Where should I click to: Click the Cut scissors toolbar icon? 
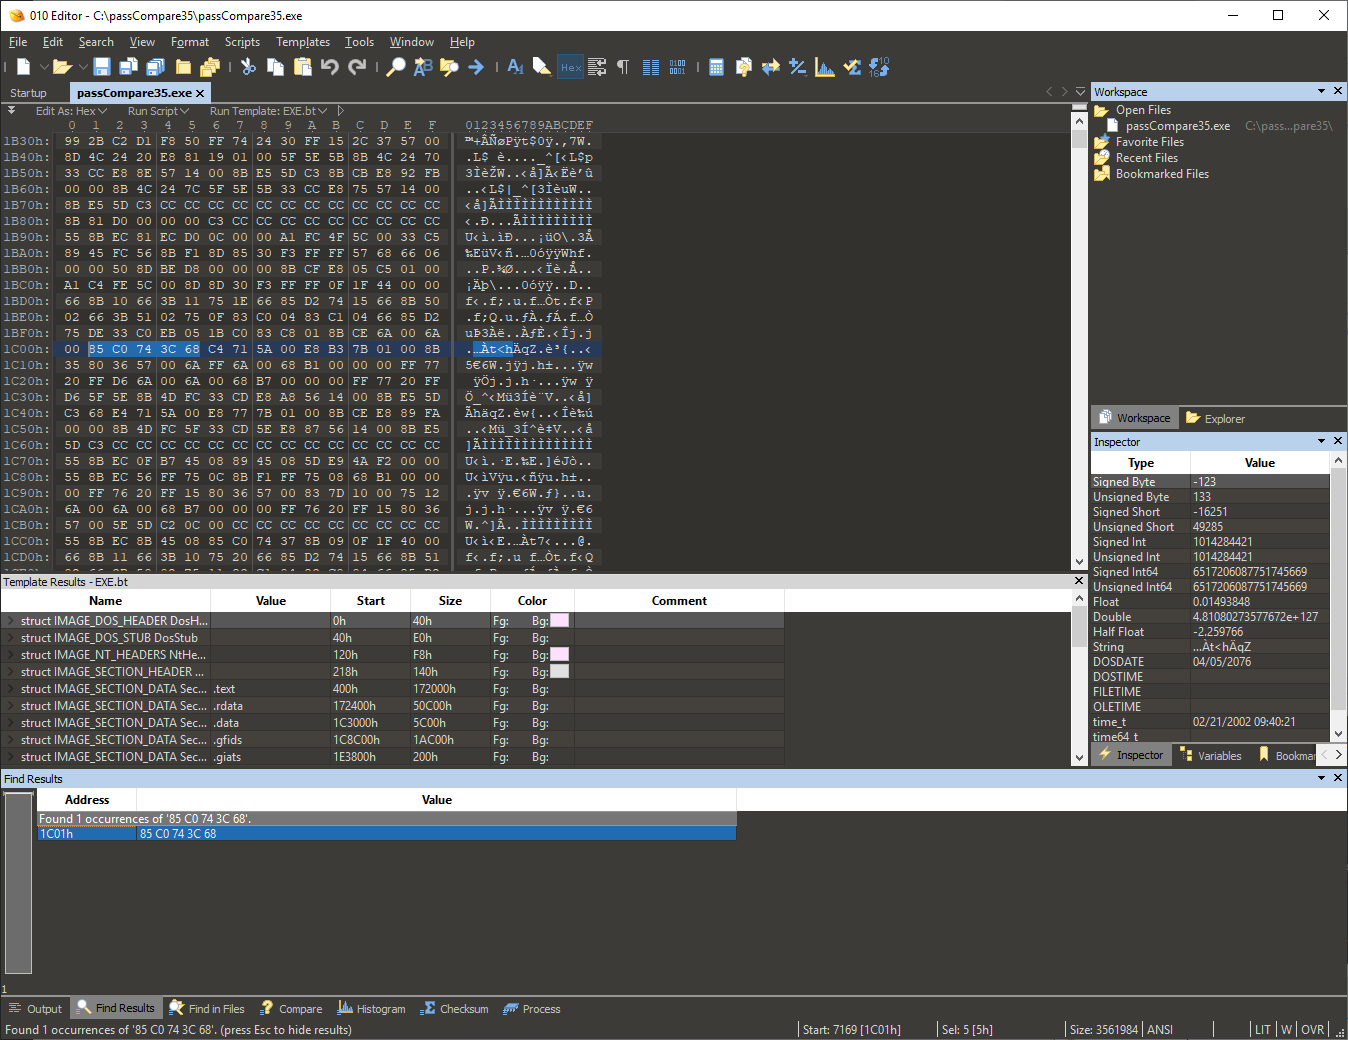[248, 67]
